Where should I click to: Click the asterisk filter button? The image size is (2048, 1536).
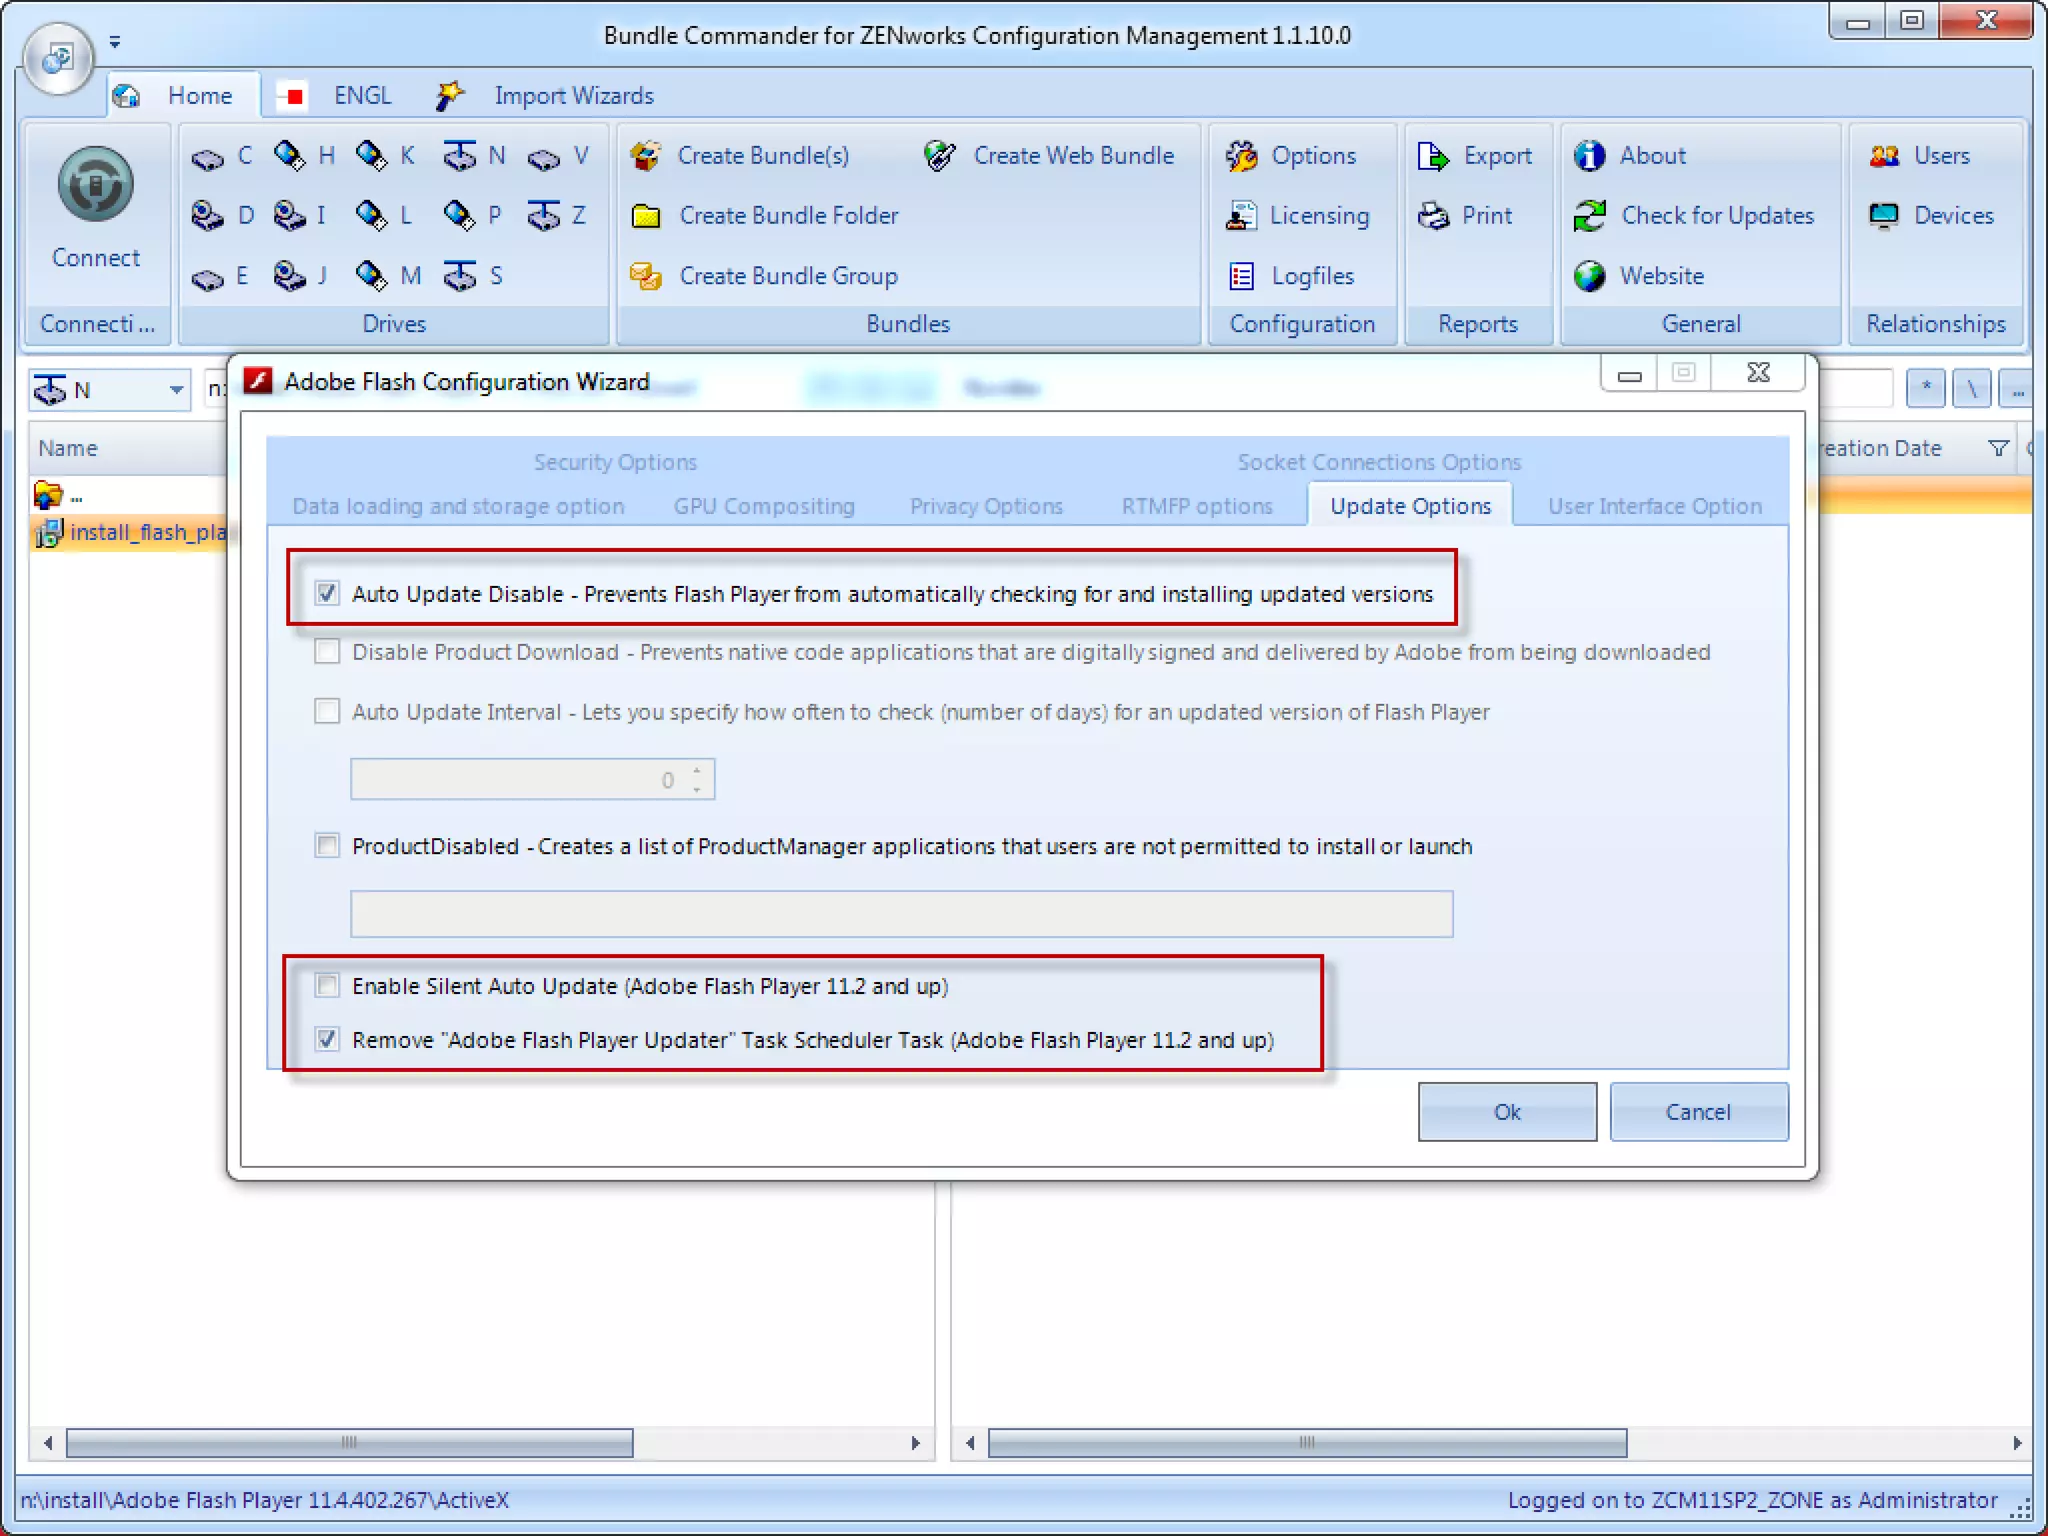(x=1925, y=389)
